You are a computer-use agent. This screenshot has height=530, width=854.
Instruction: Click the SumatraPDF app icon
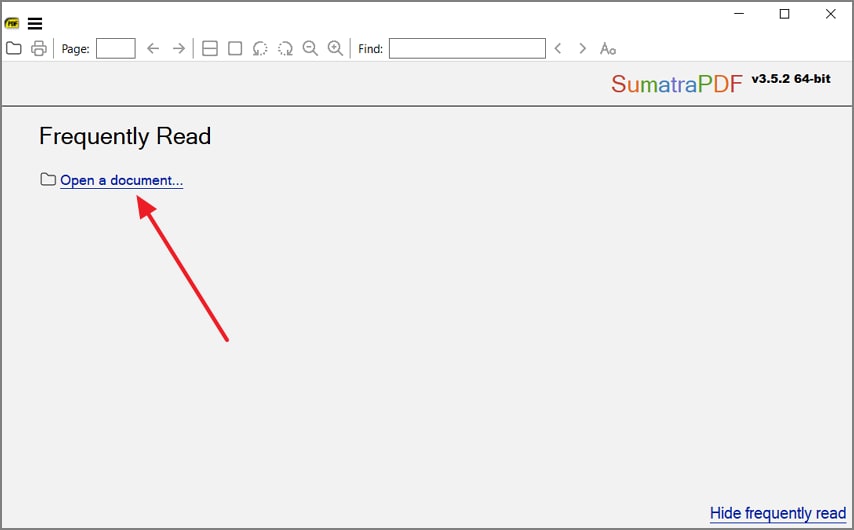[12, 23]
